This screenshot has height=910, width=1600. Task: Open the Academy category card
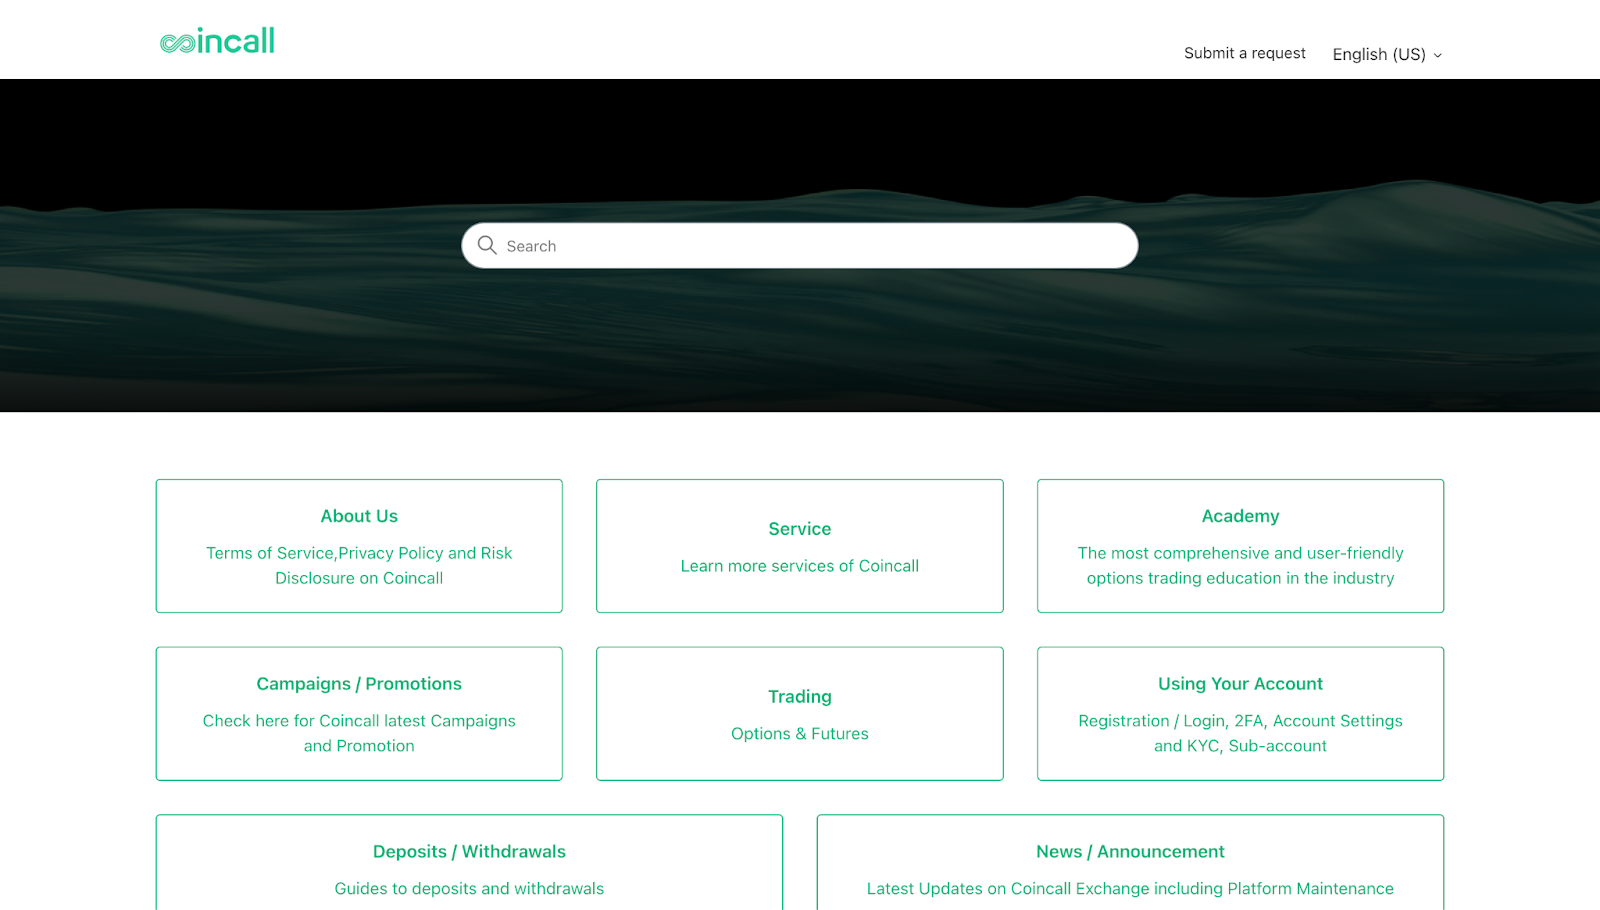1240,546
